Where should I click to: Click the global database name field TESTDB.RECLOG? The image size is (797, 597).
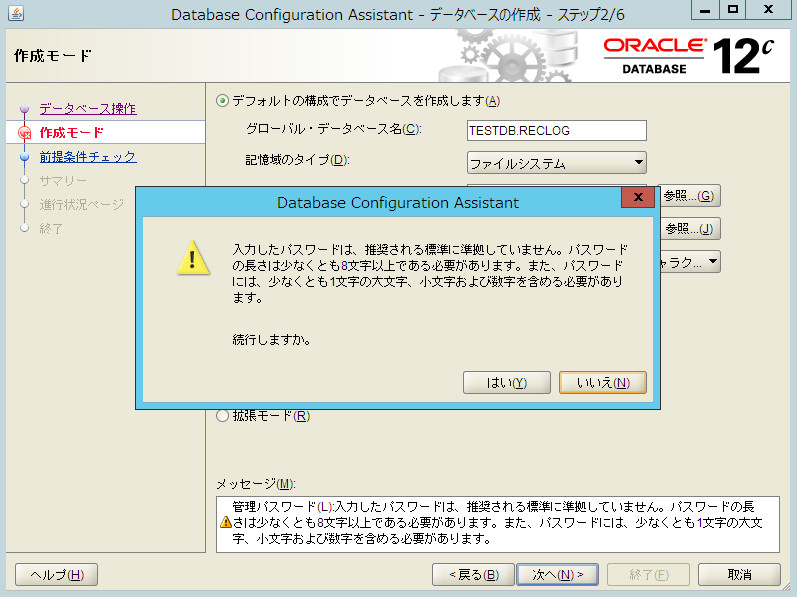557,131
